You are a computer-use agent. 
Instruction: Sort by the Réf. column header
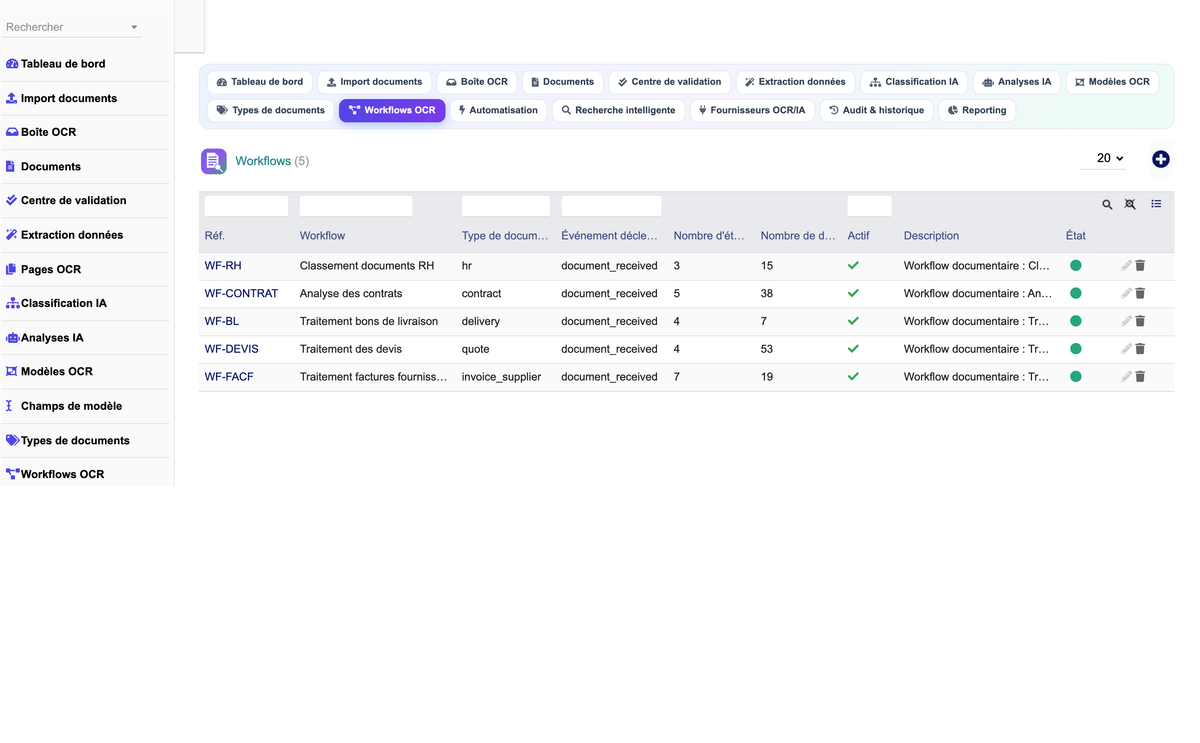tap(215, 236)
